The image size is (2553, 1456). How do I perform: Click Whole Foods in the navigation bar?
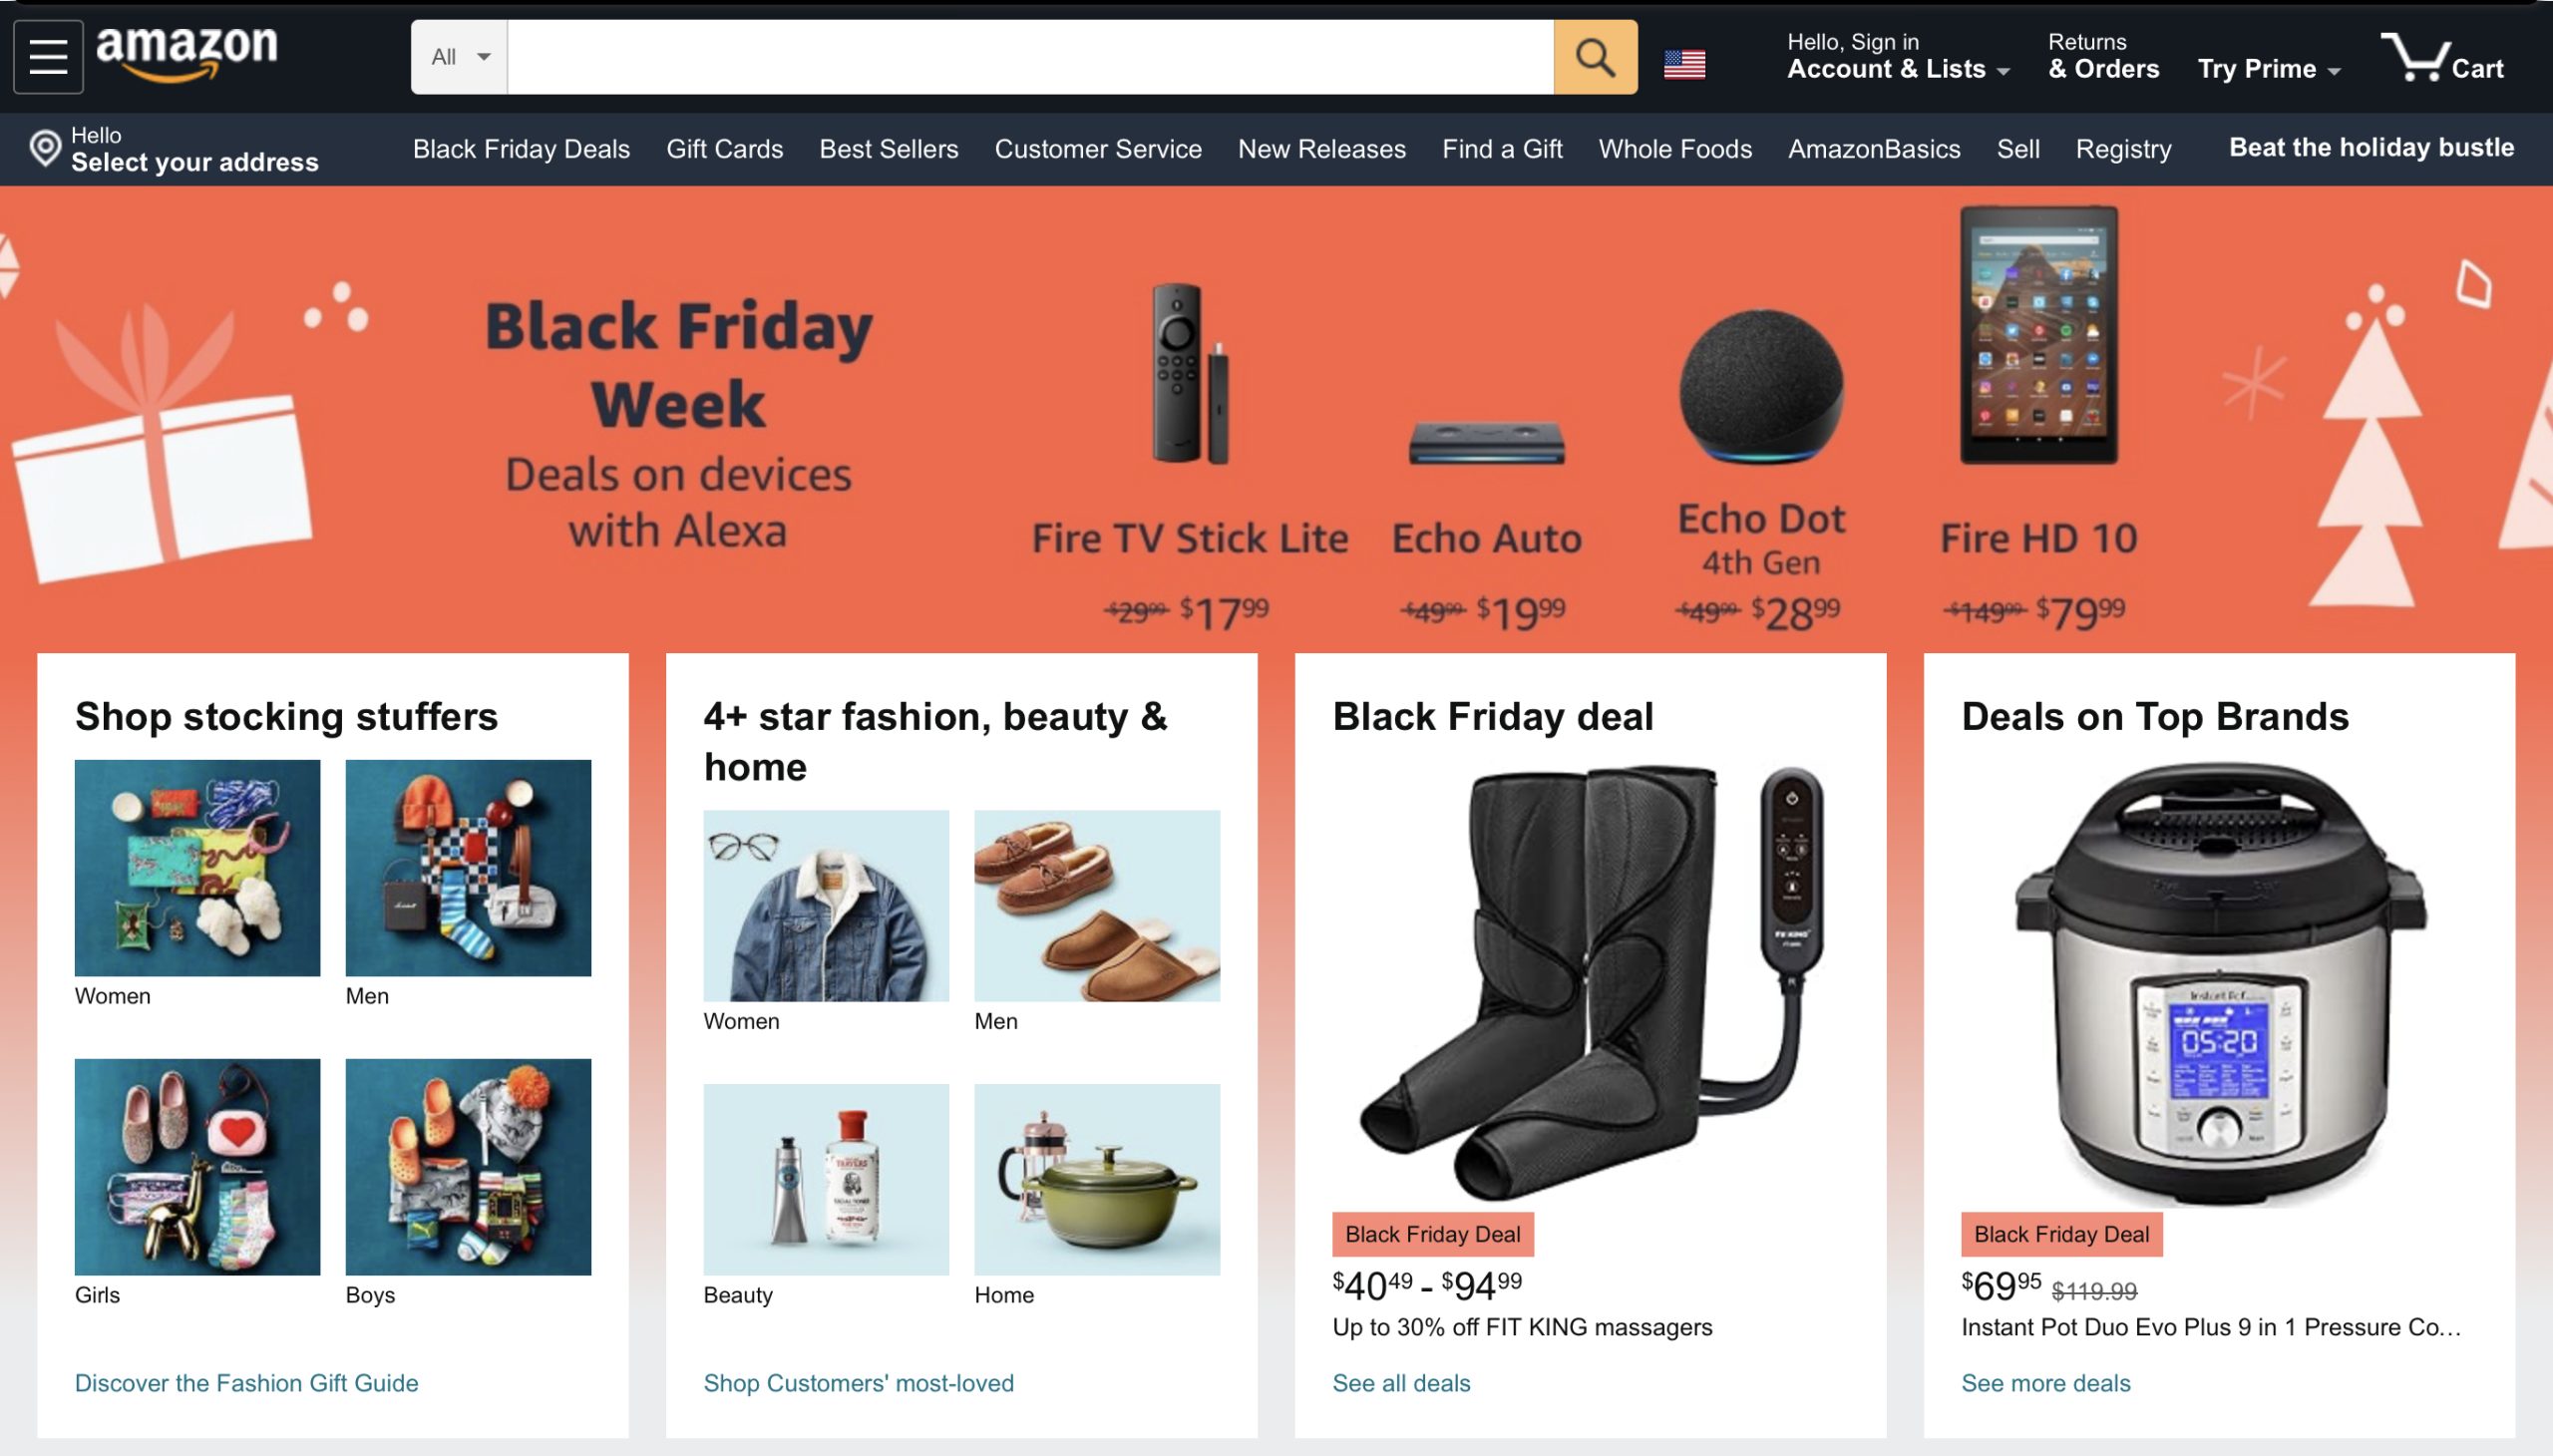[1674, 148]
